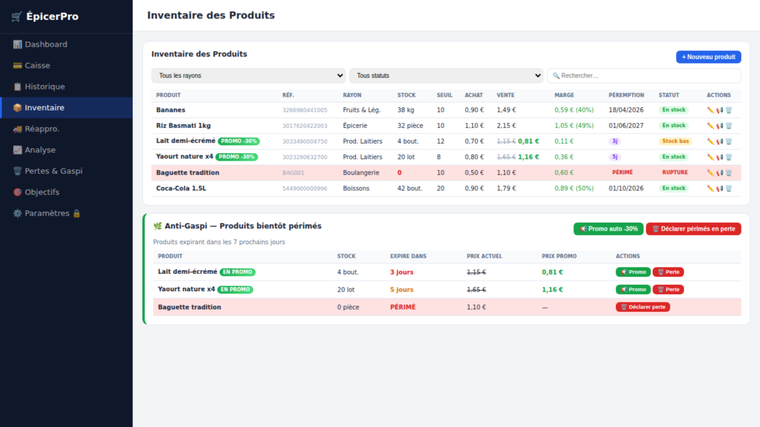
Task: Mark Yaourt nature x4 as Perte
Action: click(668, 289)
